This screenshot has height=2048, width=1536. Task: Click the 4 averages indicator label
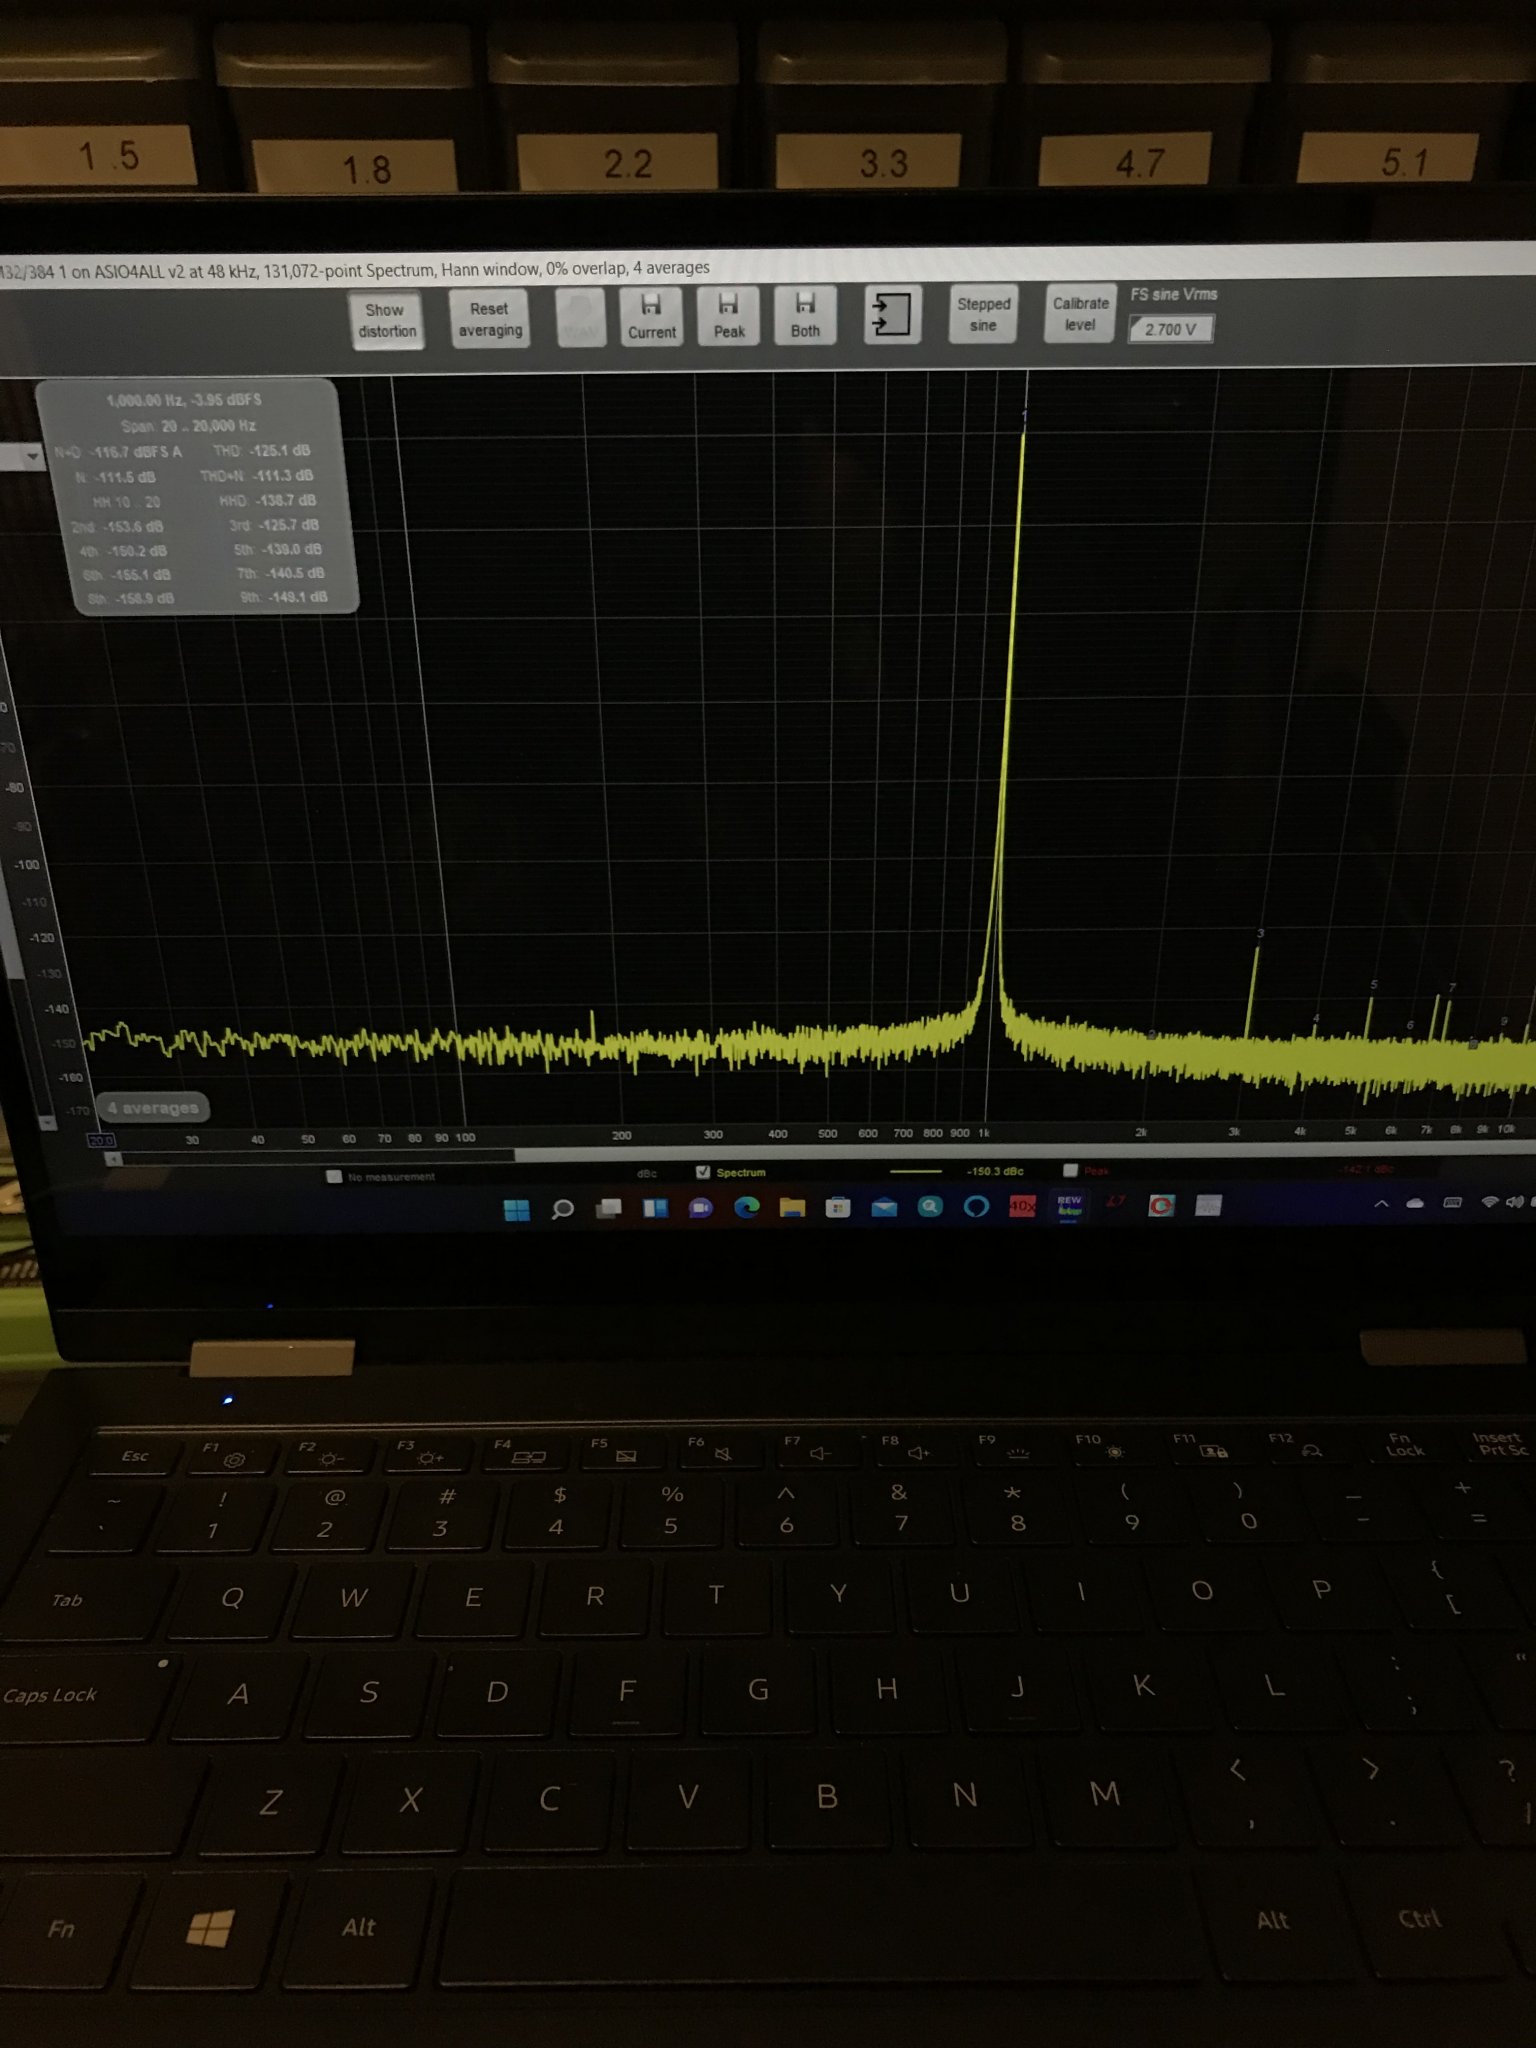(x=153, y=1108)
